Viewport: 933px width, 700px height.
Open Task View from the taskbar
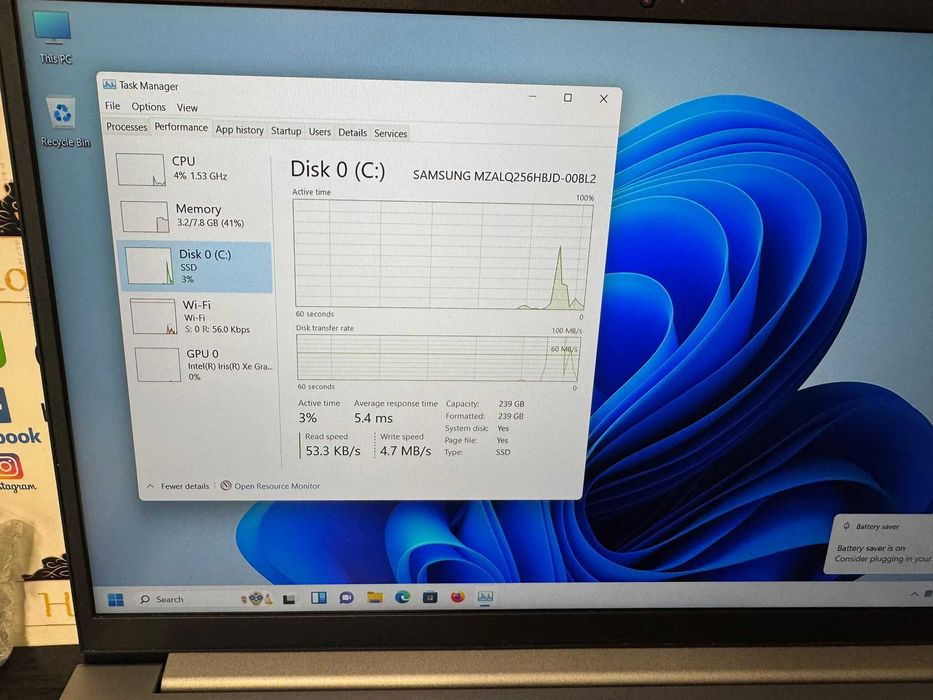pyautogui.click(x=289, y=599)
